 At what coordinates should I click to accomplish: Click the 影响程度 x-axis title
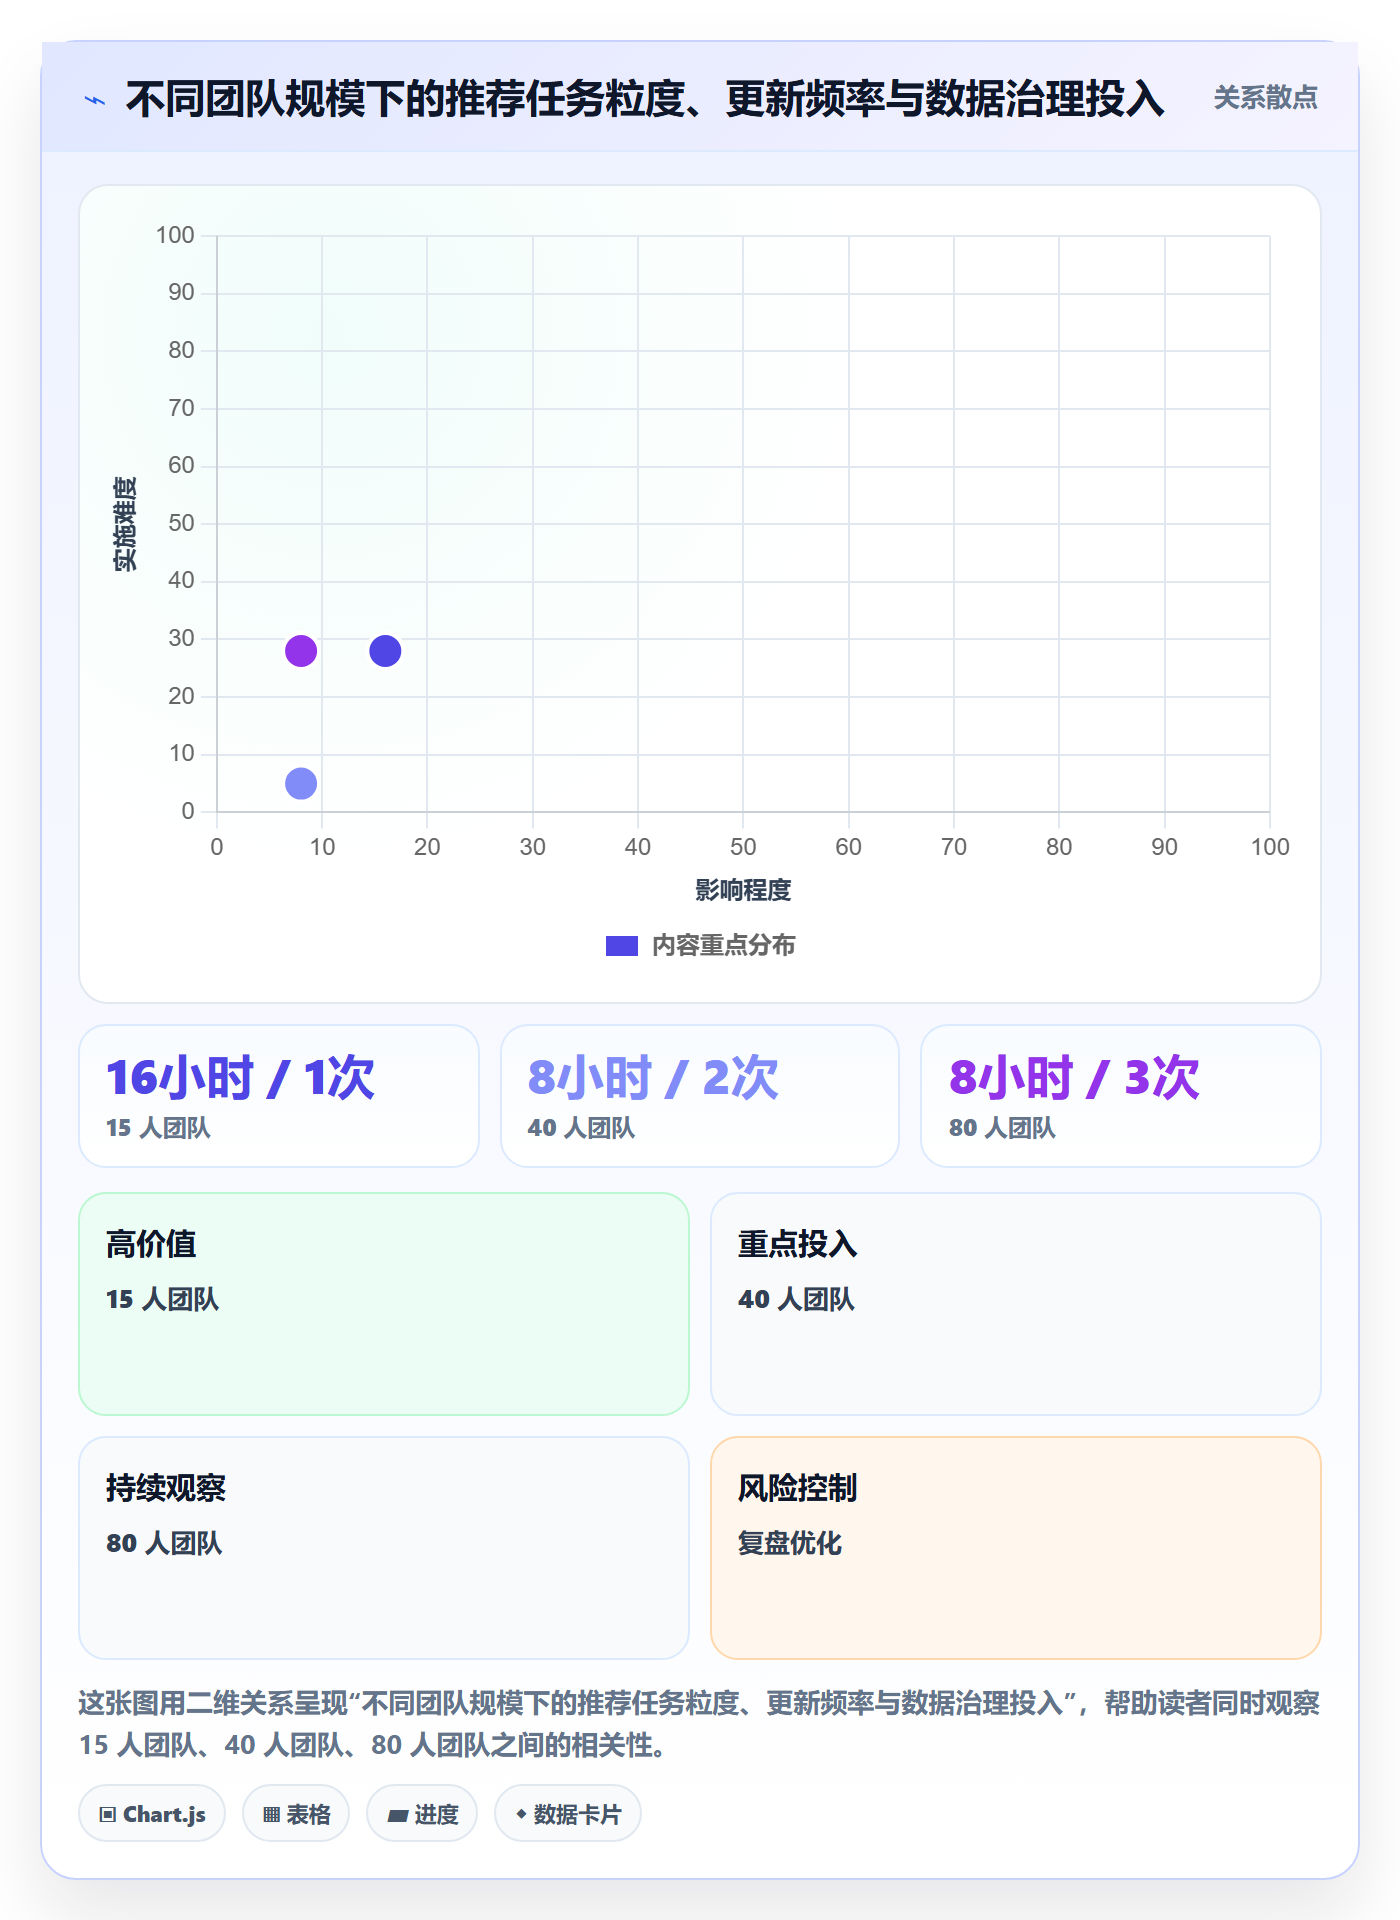[x=743, y=890]
